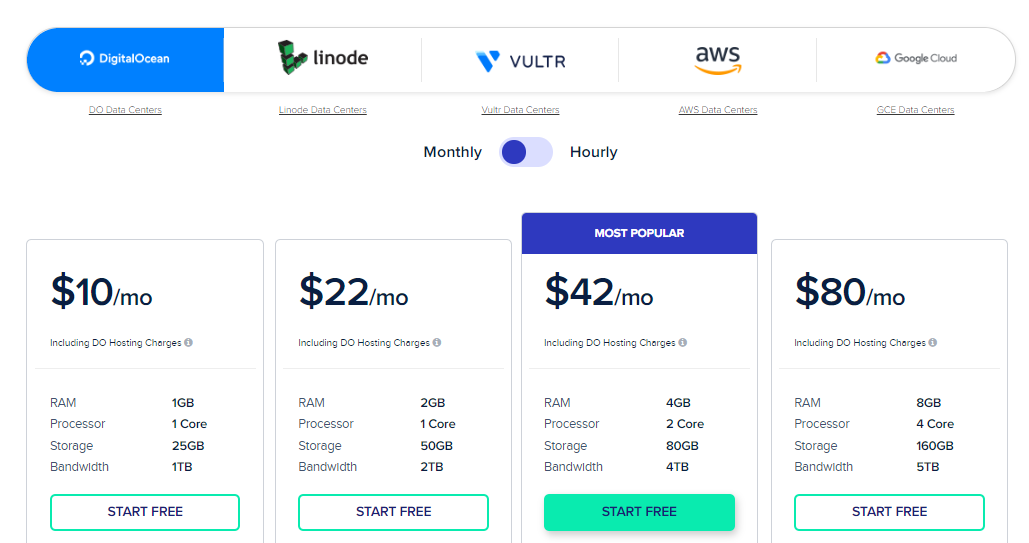Click the Hourly billing label
This screenshot has width=1029, height=543.
pyautogui.click(x=593, y=152)
